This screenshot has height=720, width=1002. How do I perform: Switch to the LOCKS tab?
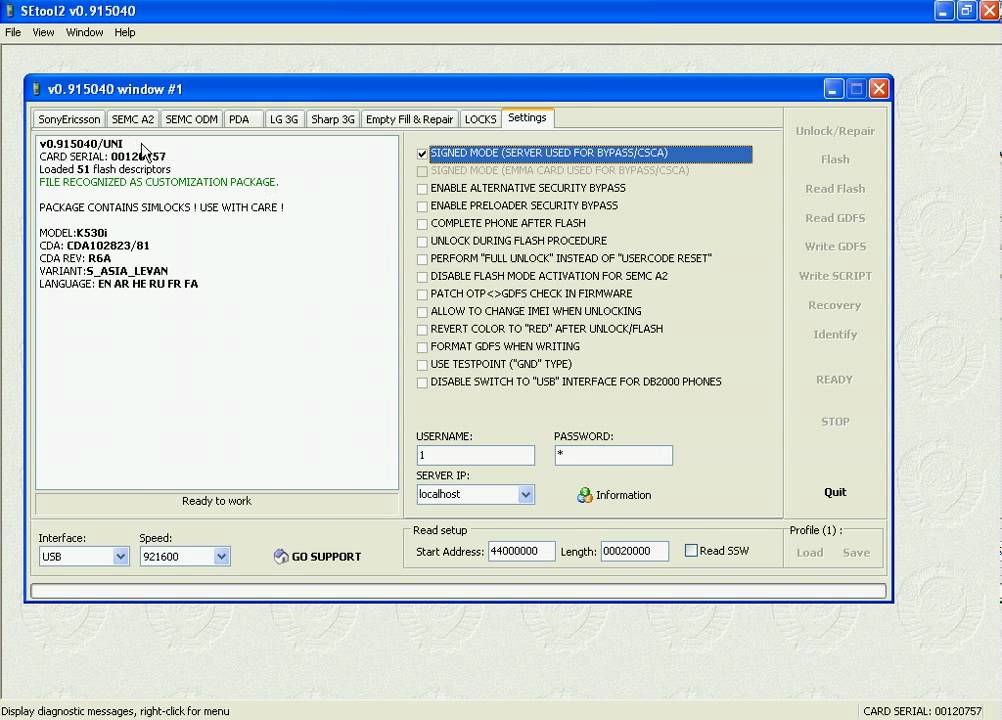481,119
